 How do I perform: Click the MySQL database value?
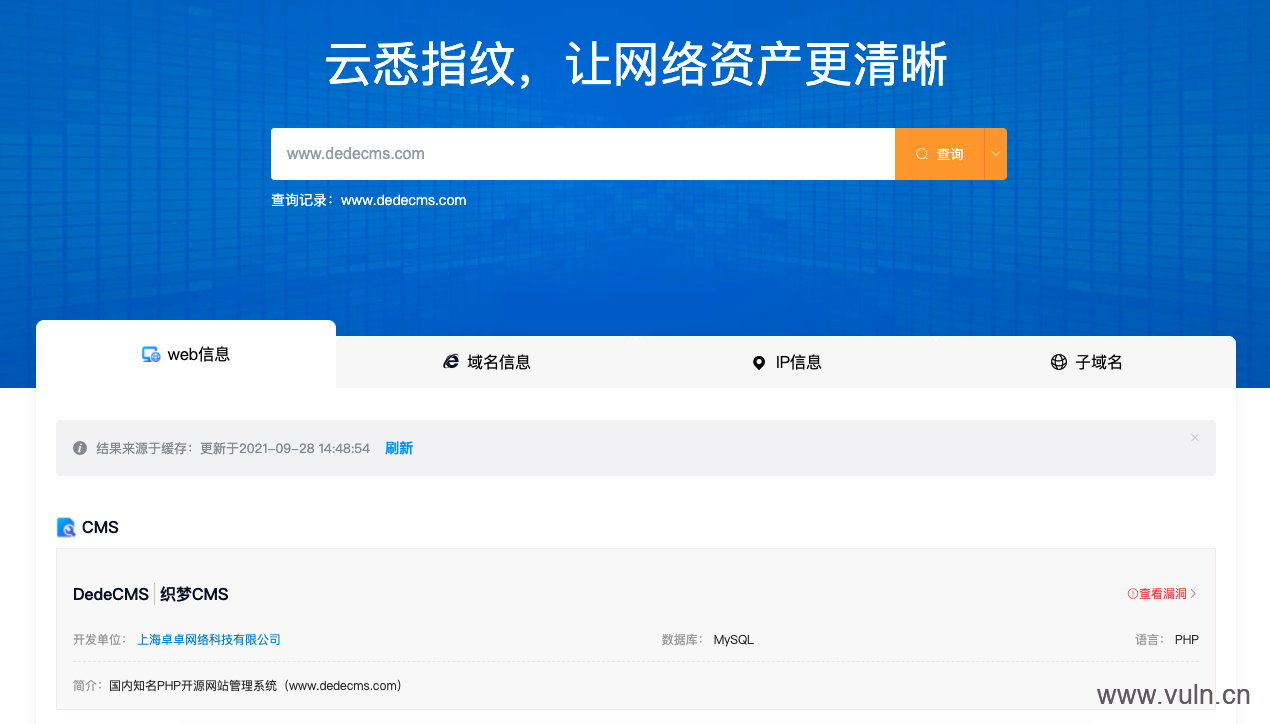click(734, 640)
